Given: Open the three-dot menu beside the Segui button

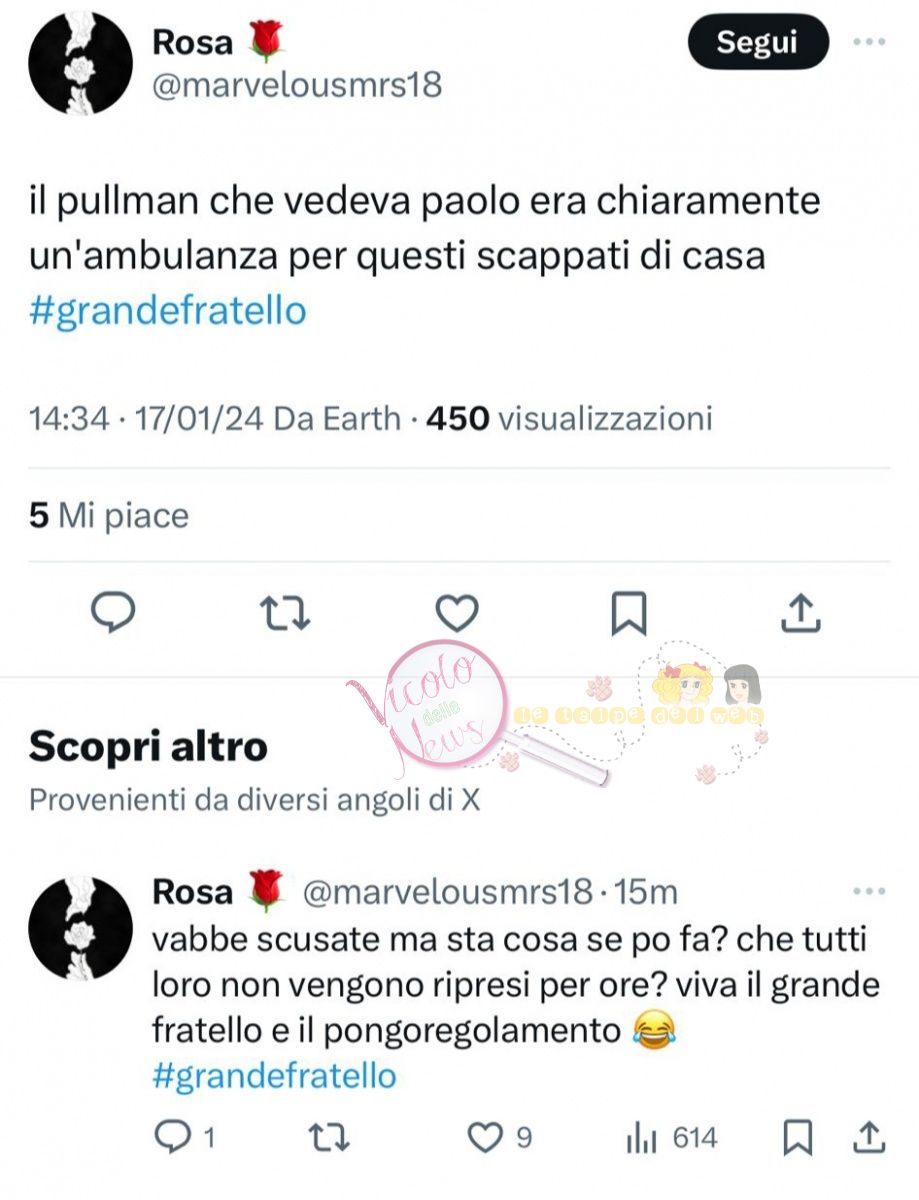Looking at the screenshot, I should coord(868,43).
